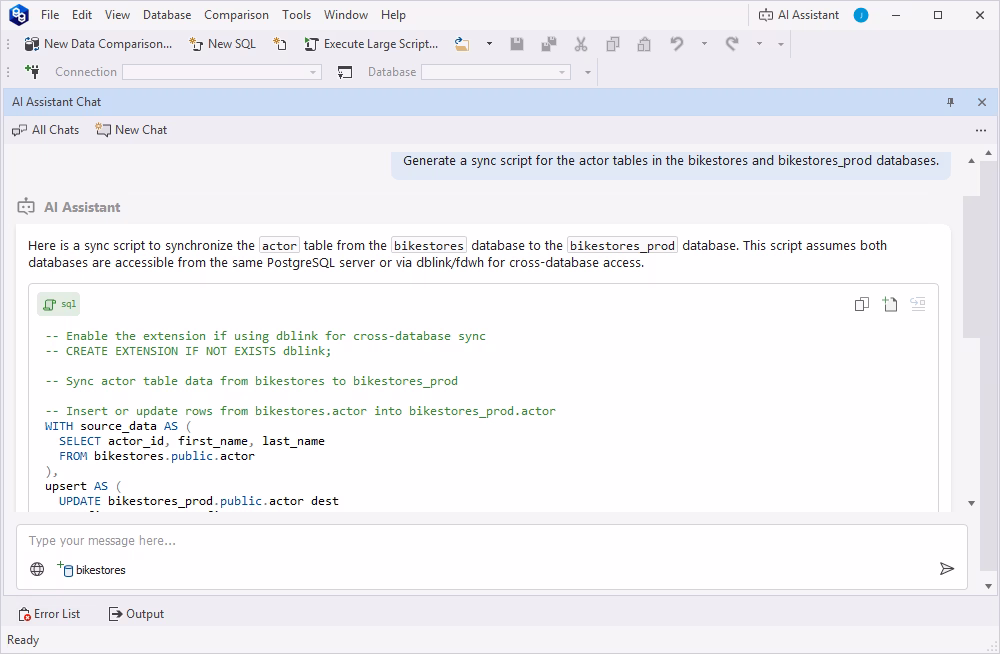Toggle the web globe icon in chat input
The height and width of the screenshot is (654, 1000).
[37, 569]
